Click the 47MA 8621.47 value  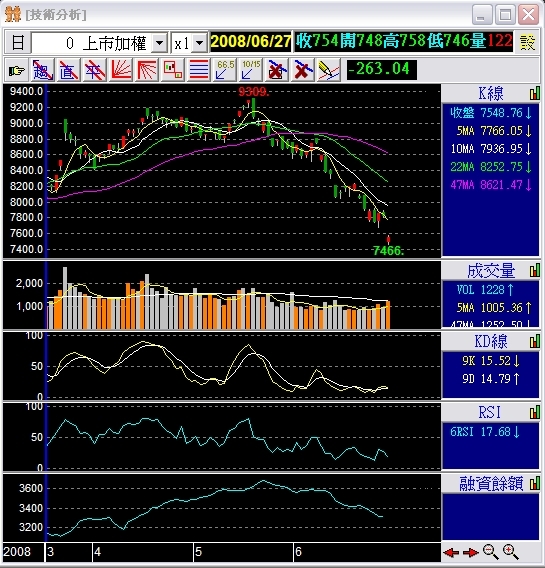pyautogui.click(x=491, y=185)
